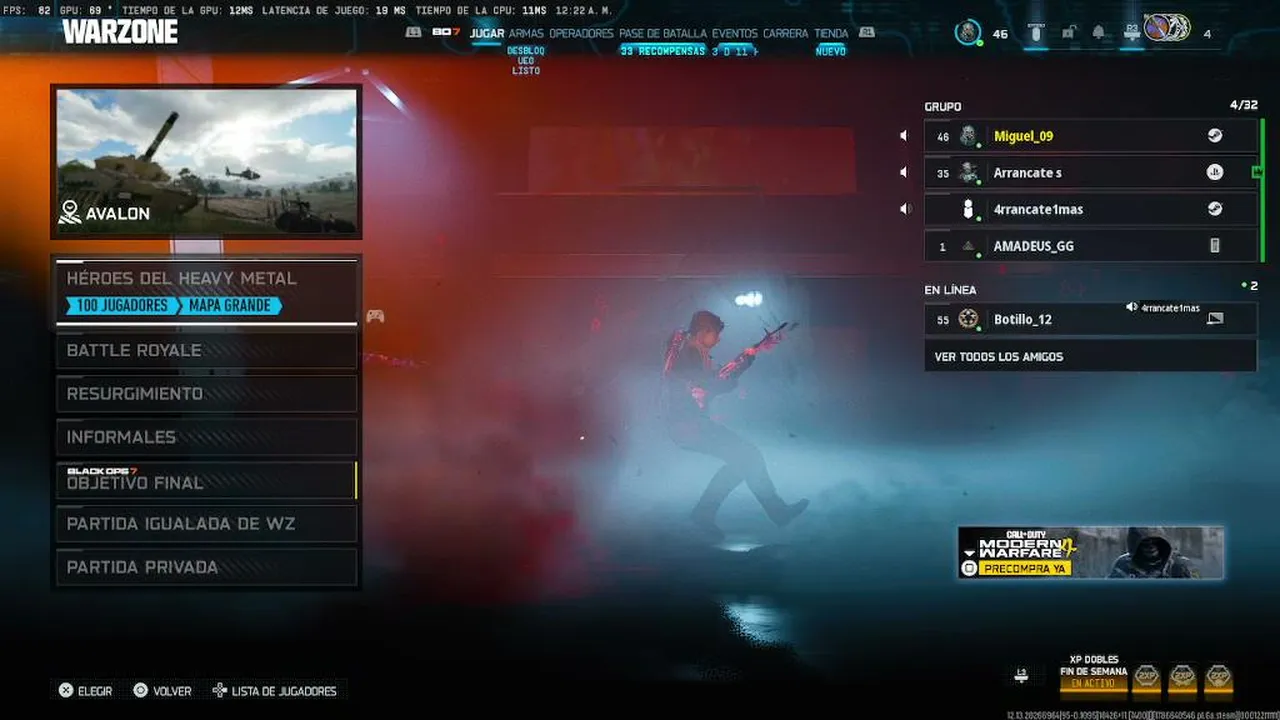1280x720 pixels.
Task: Toggle voice speaker for 4rrancate1mas
Action: [905, 209]
